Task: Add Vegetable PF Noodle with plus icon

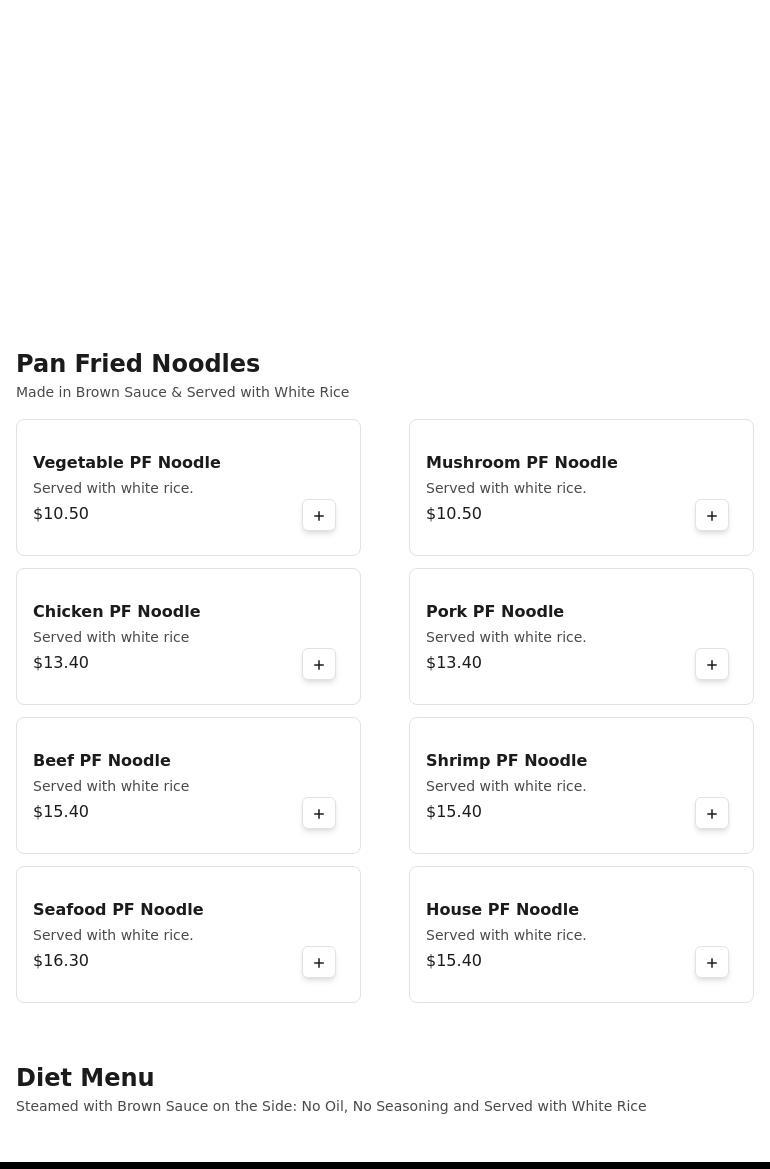Action: click(318, 515)
